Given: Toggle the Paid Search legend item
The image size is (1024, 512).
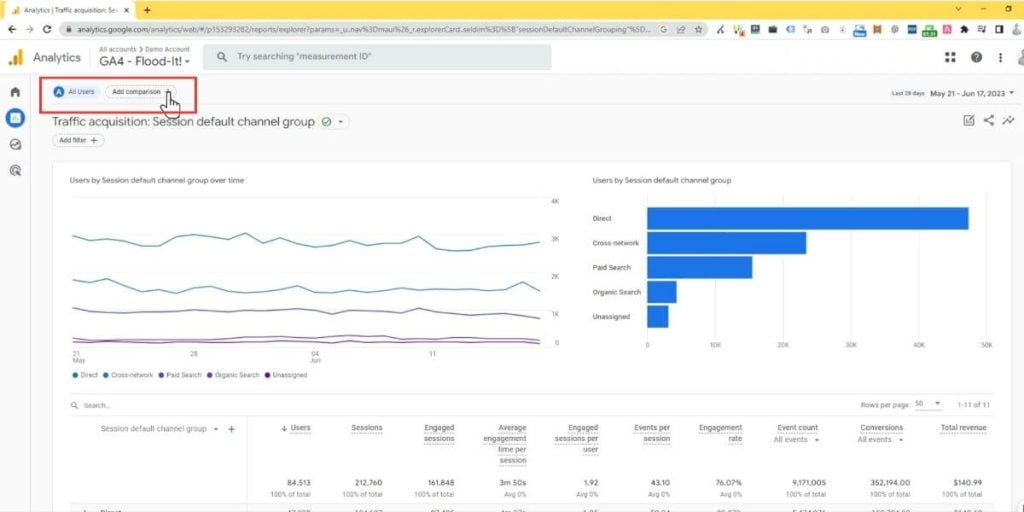Looking at the screenshot, I should pyautogui.click(x=183, y=375).
